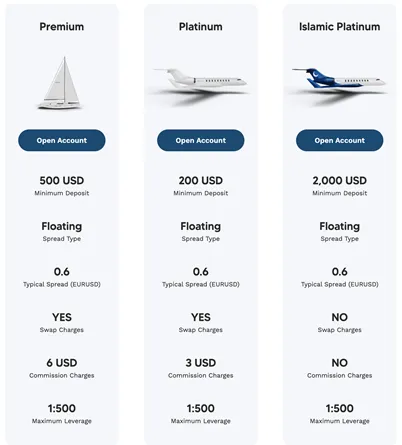The image size is (402, 445).
Task: Click the 0.6 typical spread on the Islamic Platinum card
Action: pos(340,272)
